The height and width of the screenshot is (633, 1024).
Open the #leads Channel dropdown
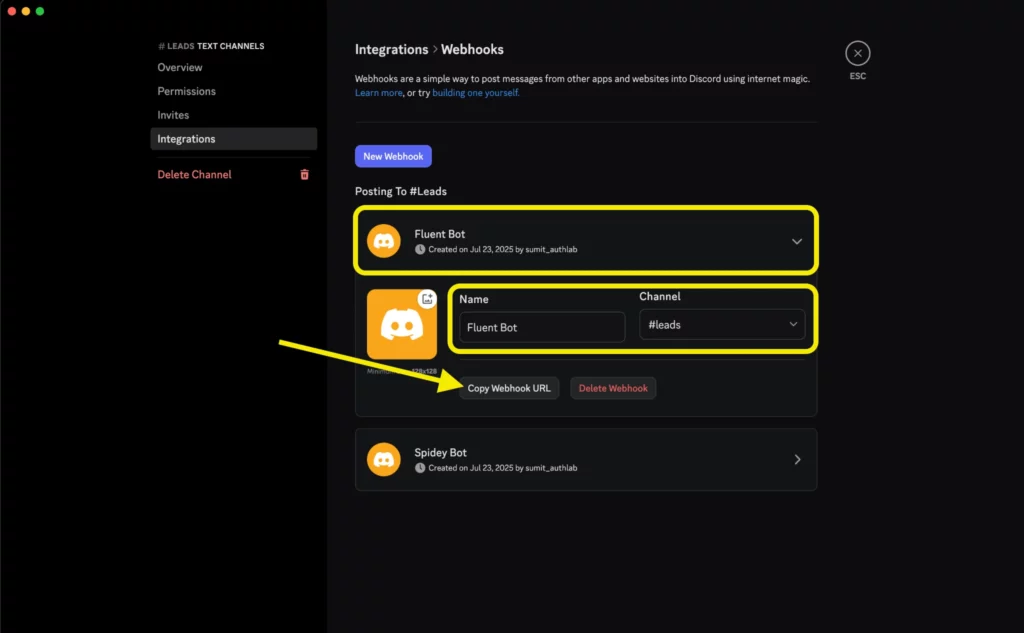pyautogui.click(x=722, y=324)
